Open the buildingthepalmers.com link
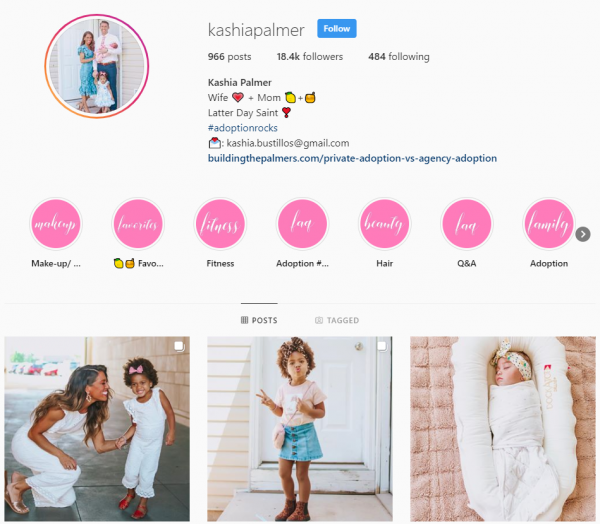Image resolution: width=600 pixels, height=524 pixels. click(x=352, y=158)
